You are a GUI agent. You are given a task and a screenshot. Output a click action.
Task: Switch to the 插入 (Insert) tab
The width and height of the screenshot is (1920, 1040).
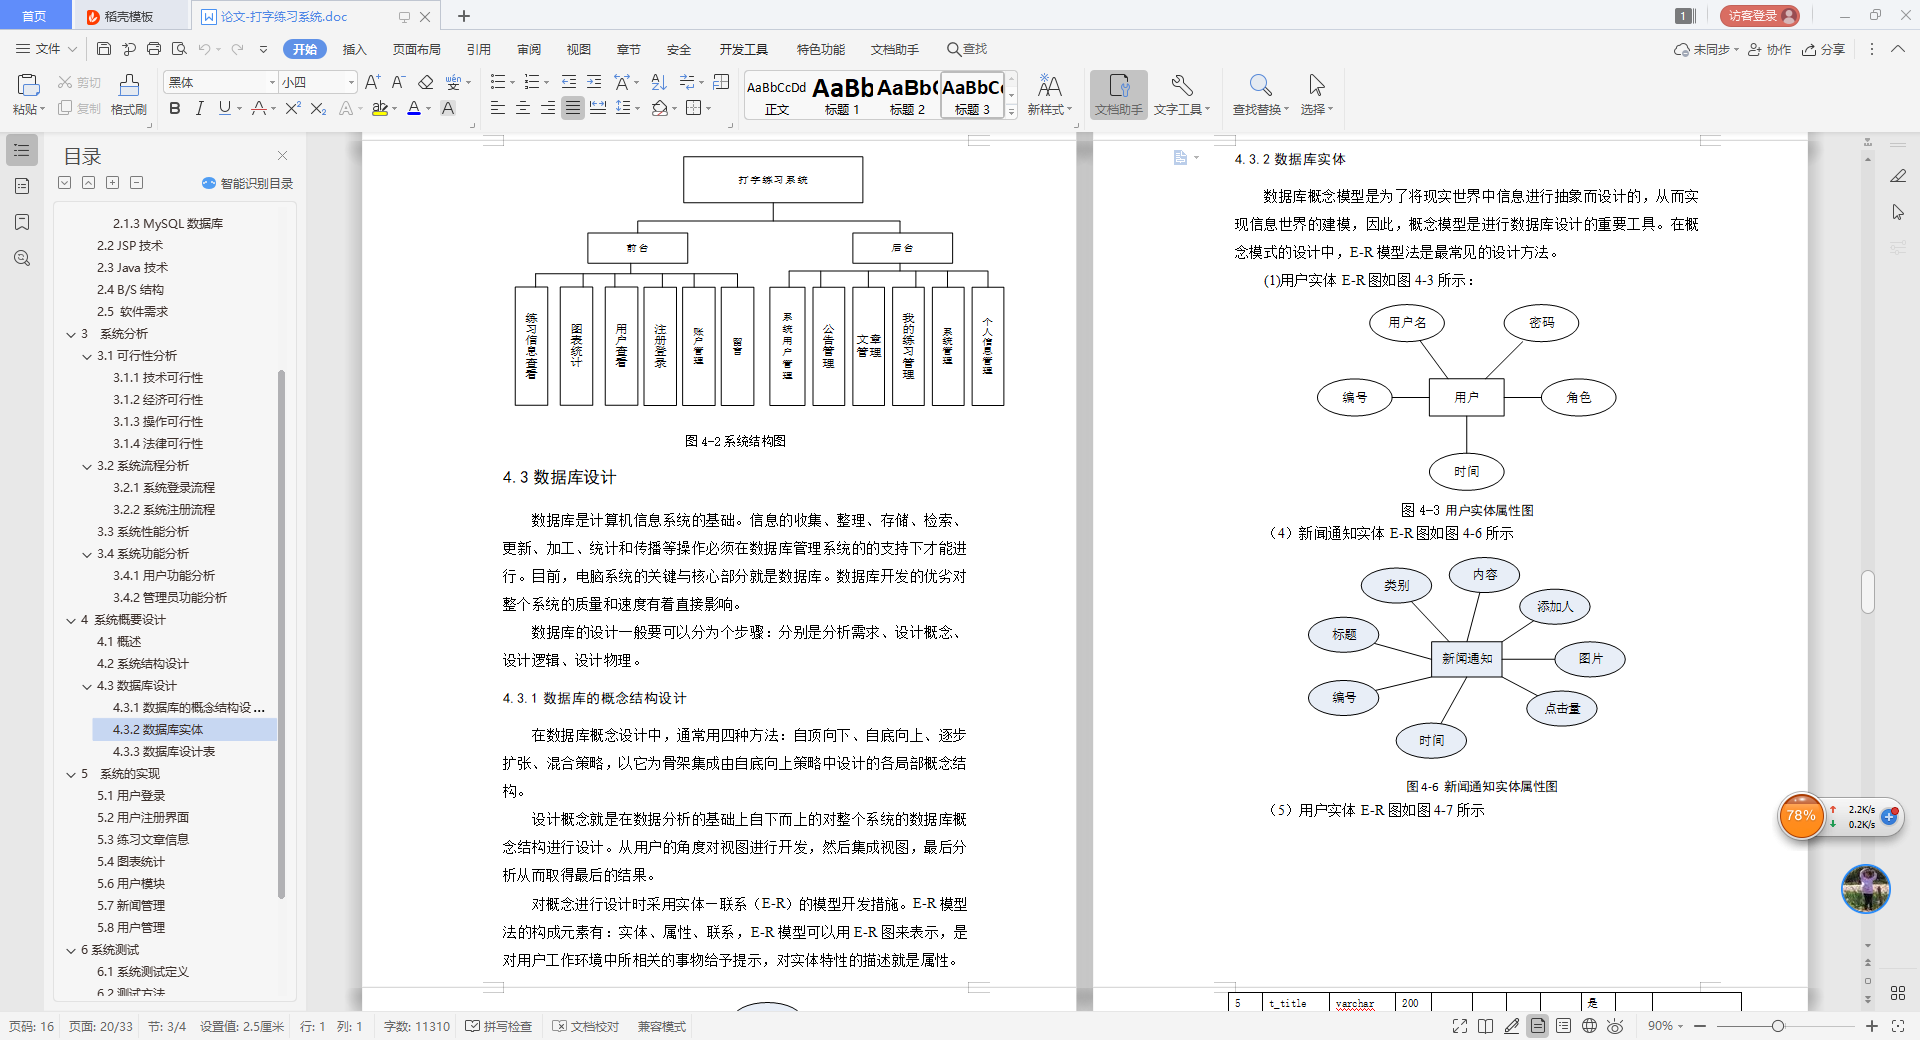[355, 49]
